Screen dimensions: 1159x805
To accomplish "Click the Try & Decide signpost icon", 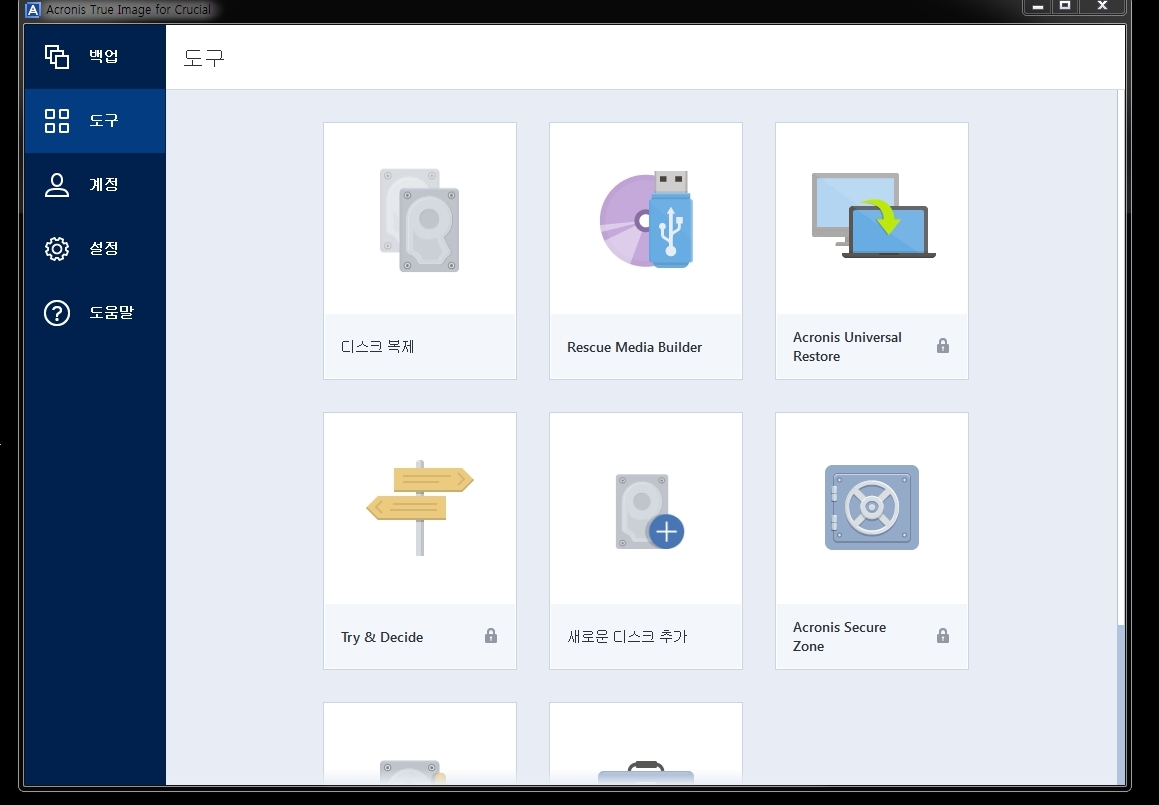I will (420, 508).
